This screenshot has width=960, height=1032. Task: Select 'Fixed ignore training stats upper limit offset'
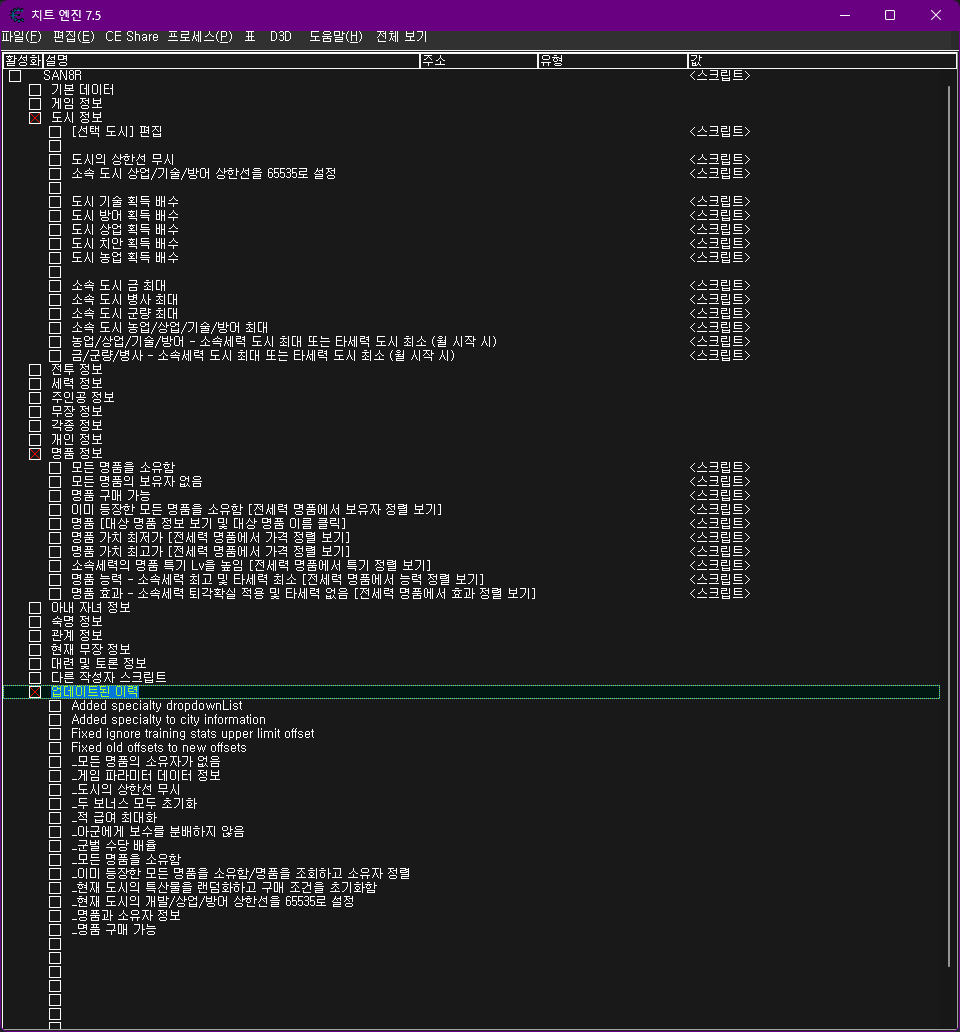pyautogui.click(x=193, y=733)
